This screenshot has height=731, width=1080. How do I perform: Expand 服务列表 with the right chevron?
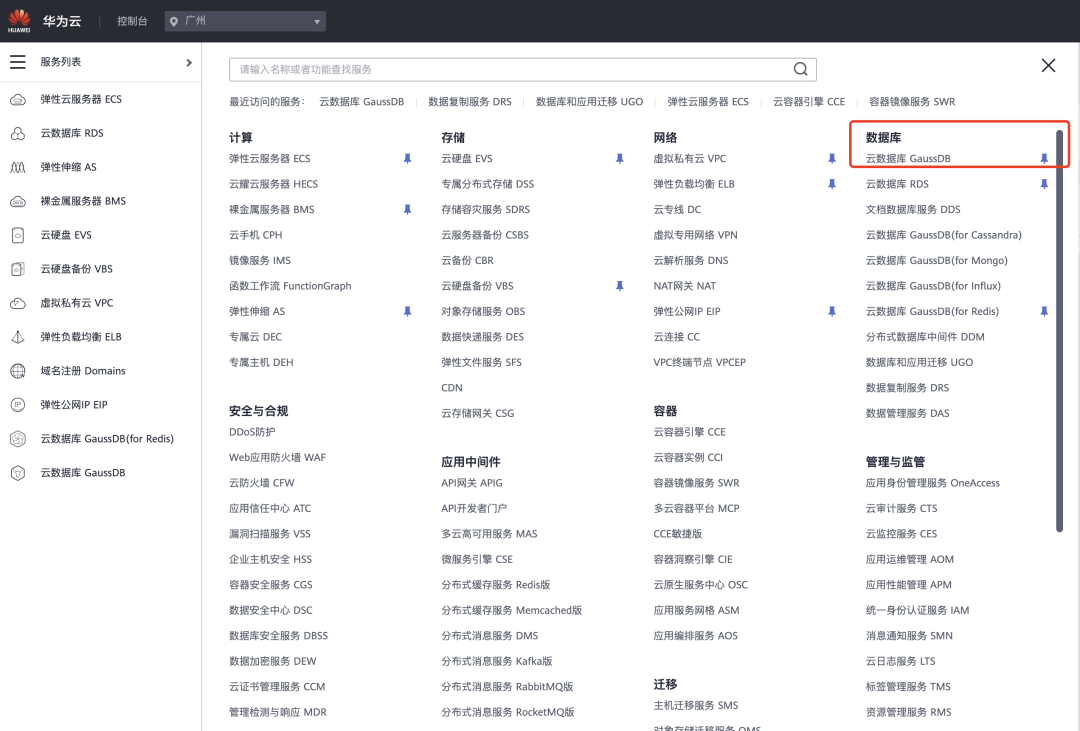click(x=189, y=63)
